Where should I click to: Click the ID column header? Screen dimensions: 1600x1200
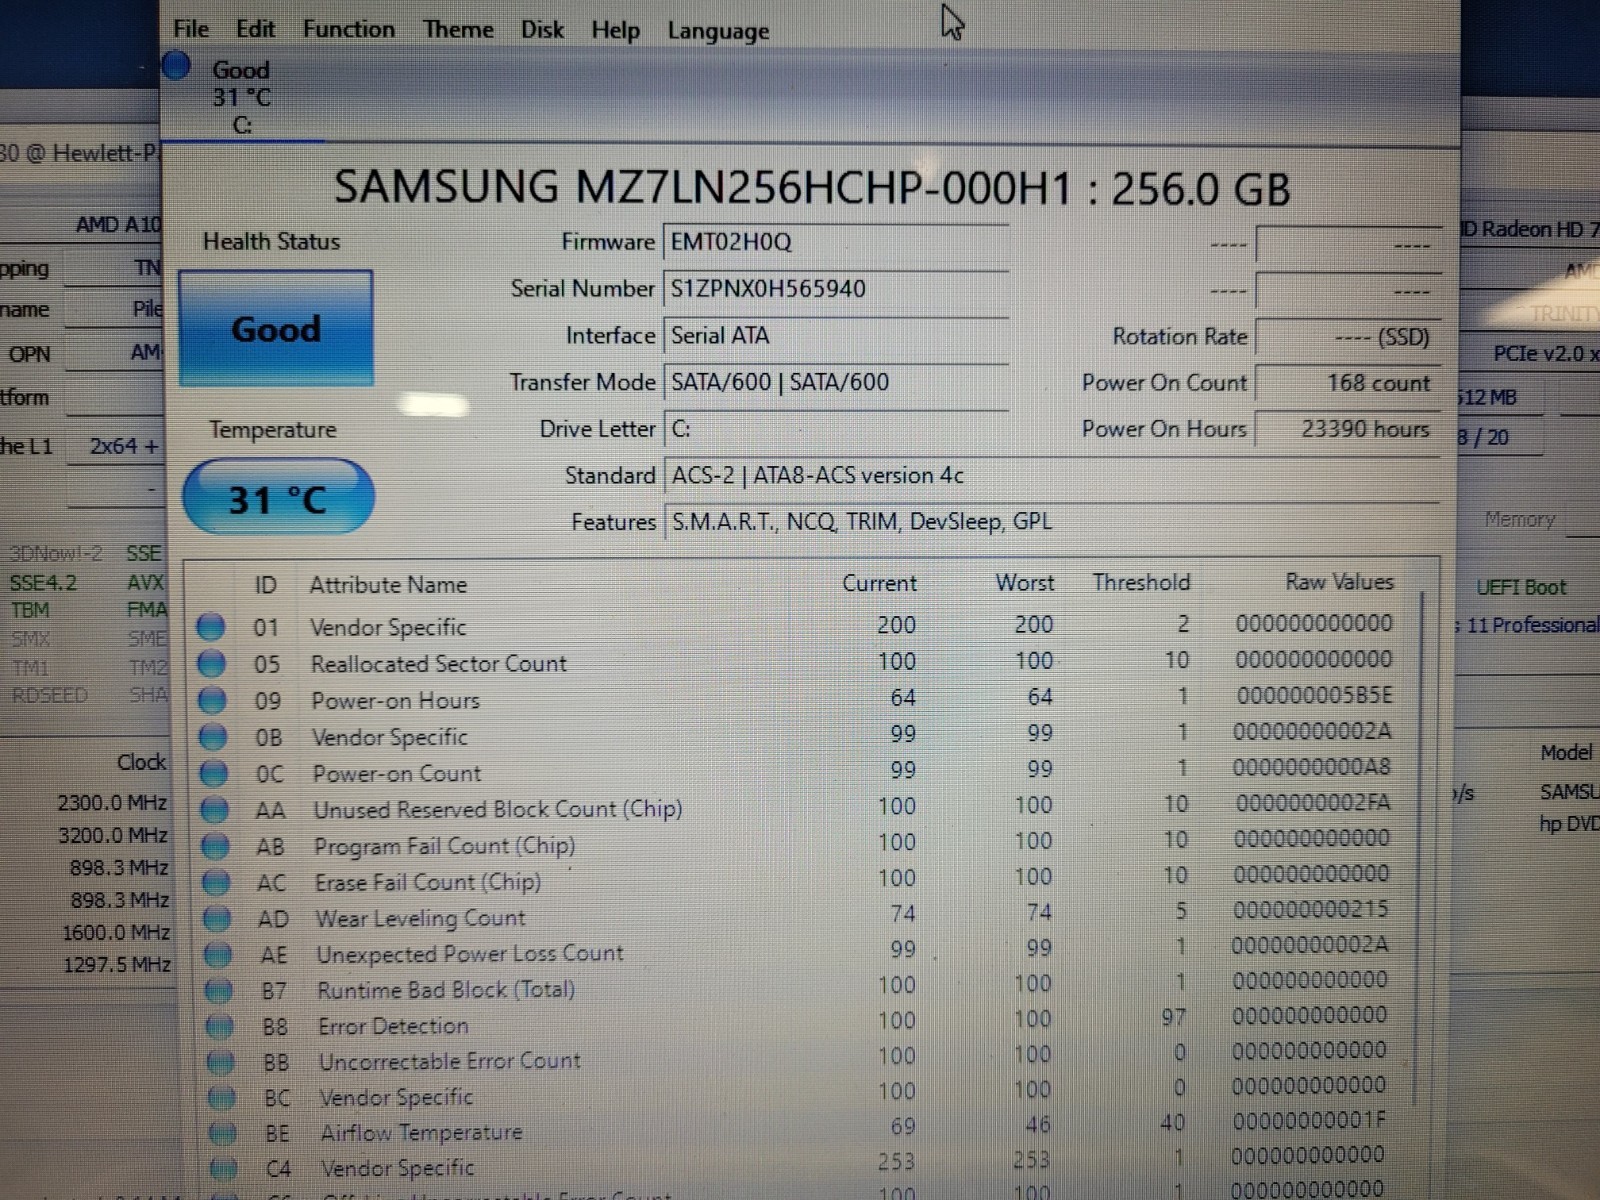coord(265,585)
